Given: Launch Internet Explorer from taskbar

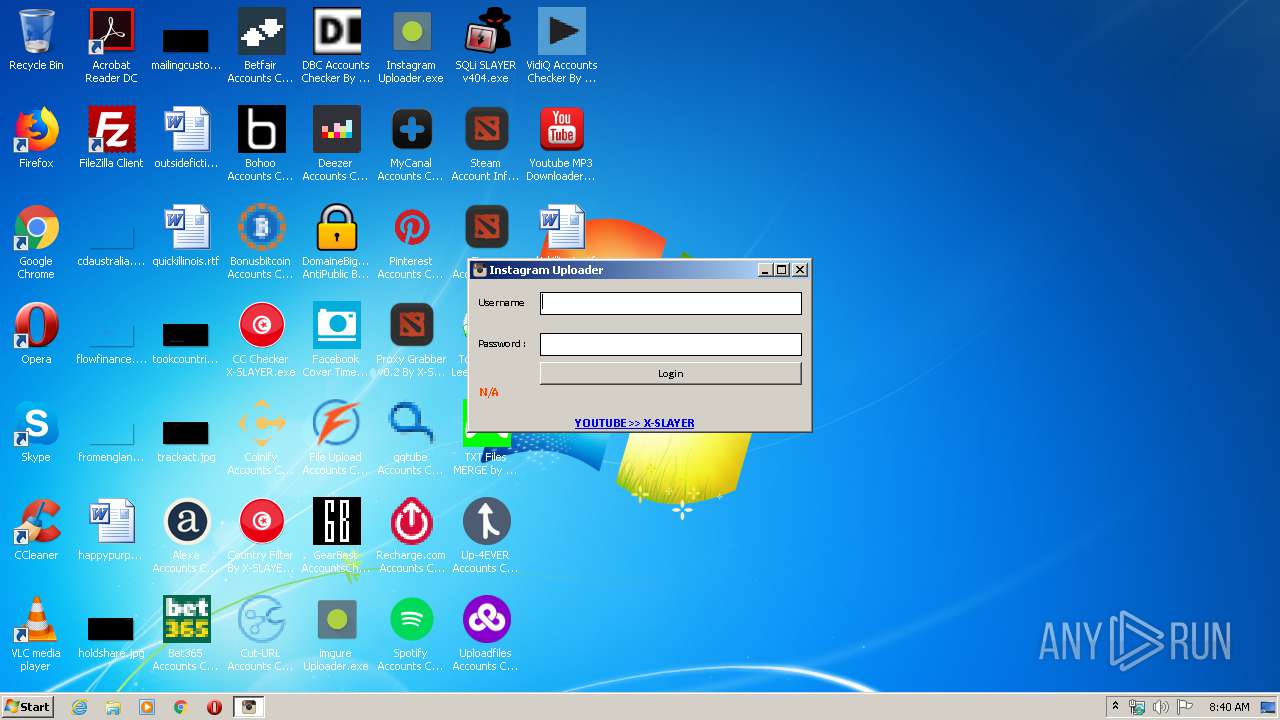Looking at the screenshot, I should click(79, 707).
